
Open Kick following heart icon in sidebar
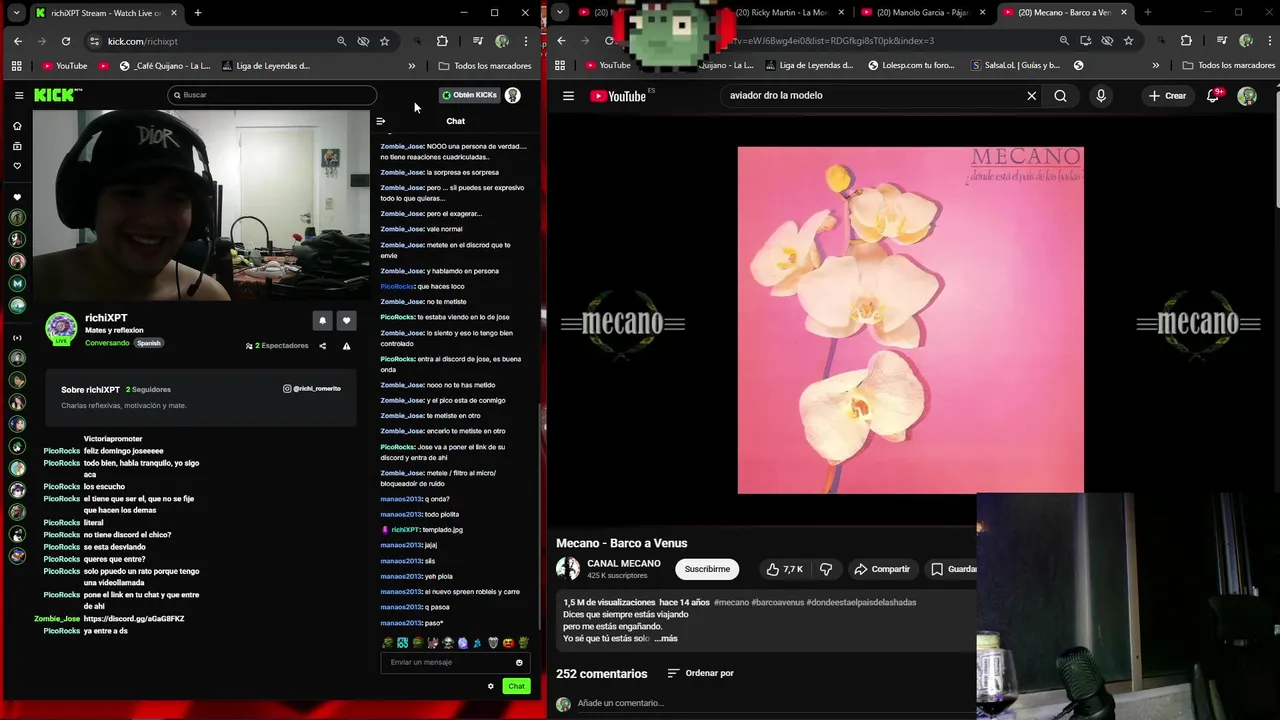(x=17, y=166)
